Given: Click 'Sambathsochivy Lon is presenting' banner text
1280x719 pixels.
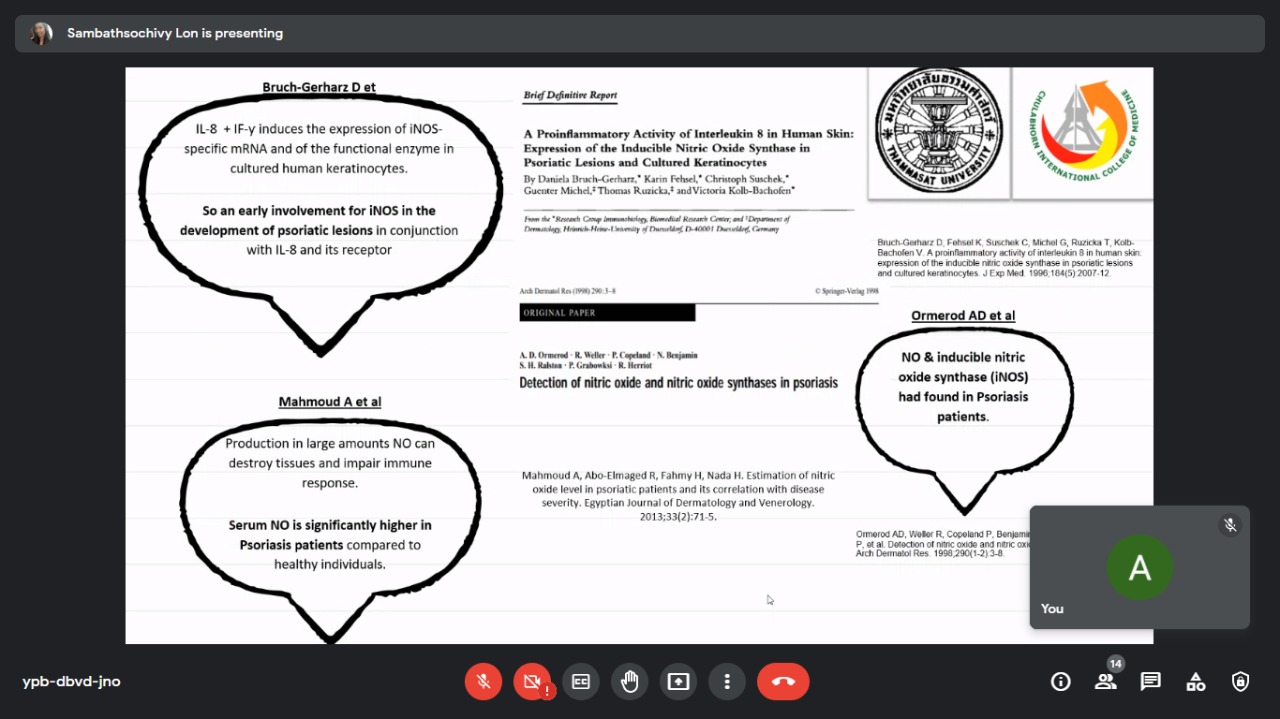Looking at the screenshot, I should click(175, 33).
